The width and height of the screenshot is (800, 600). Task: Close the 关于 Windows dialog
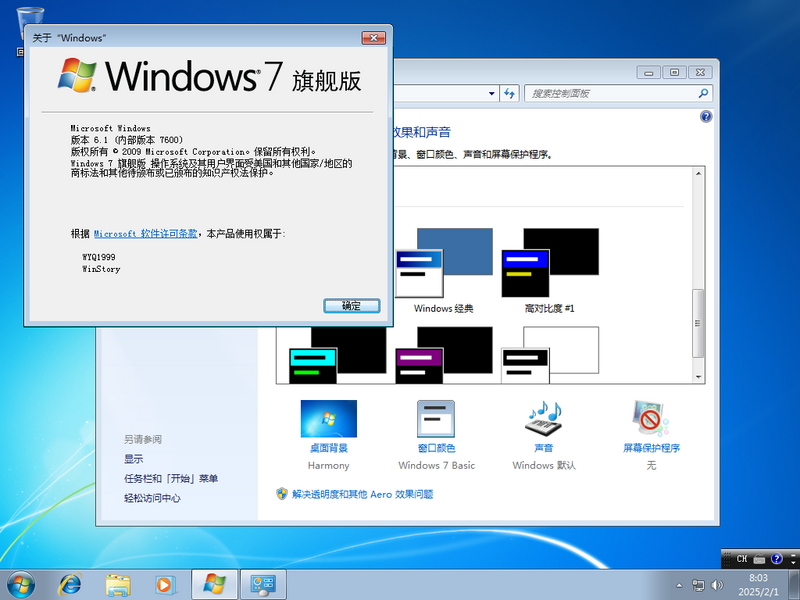pos(373,38)
